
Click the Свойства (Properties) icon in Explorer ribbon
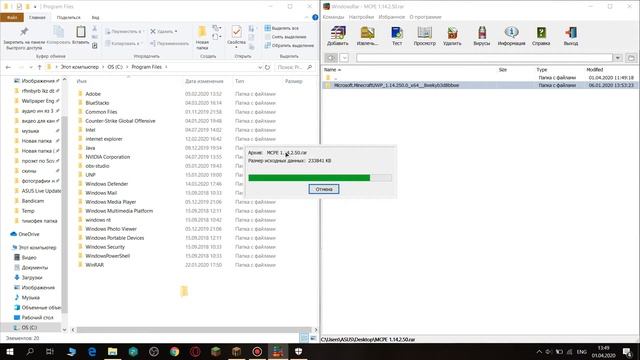pos(236,32)
